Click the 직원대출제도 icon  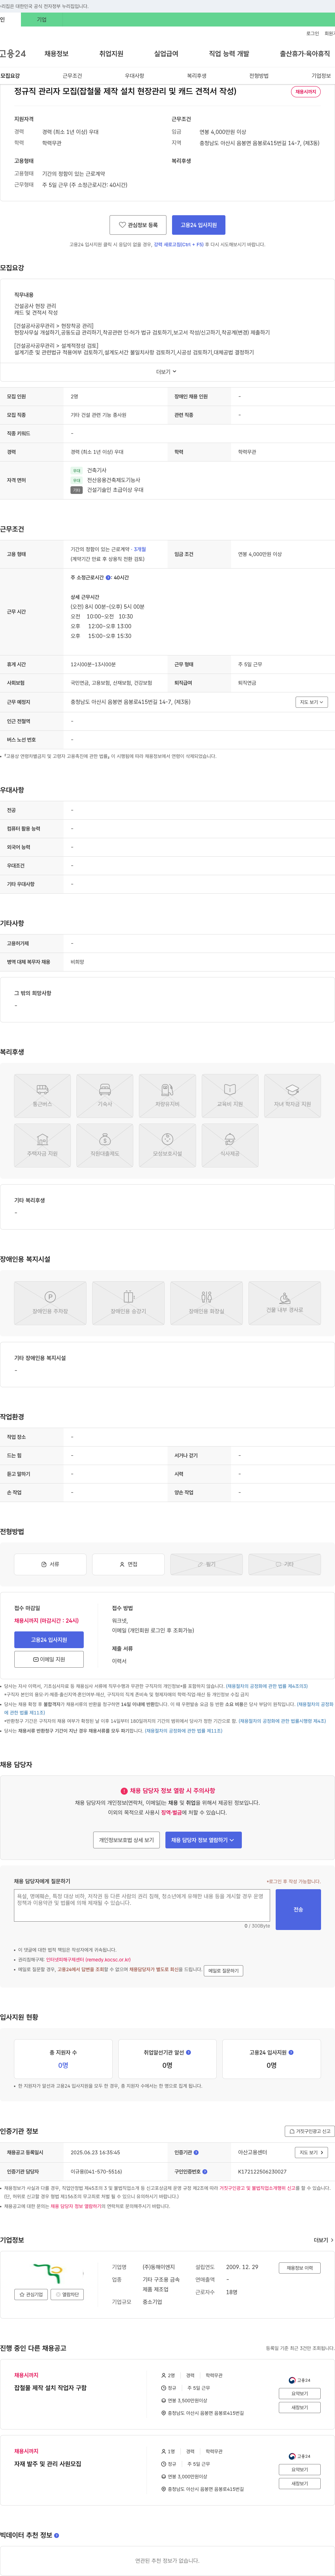(x=105, y=1145)
